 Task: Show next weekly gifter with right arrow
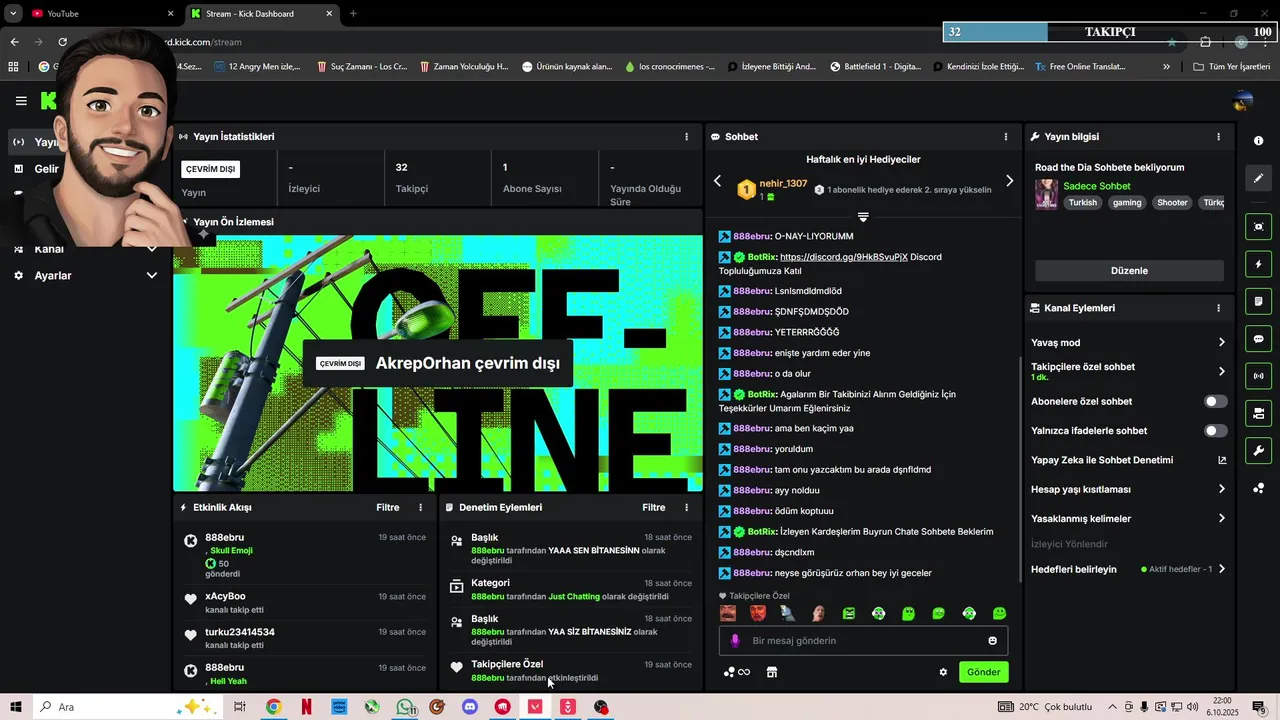1009,181
